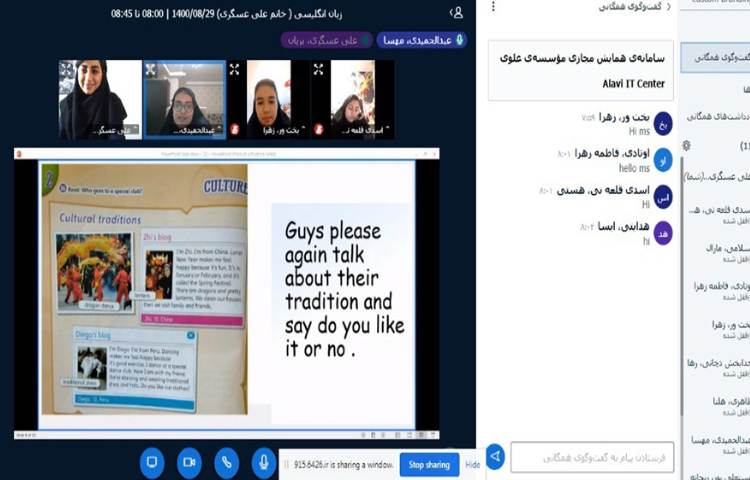This screenshot has height=480, width=750.
Task: Open the shared notes item in sidebar
Action: click(x=717, y=116)
